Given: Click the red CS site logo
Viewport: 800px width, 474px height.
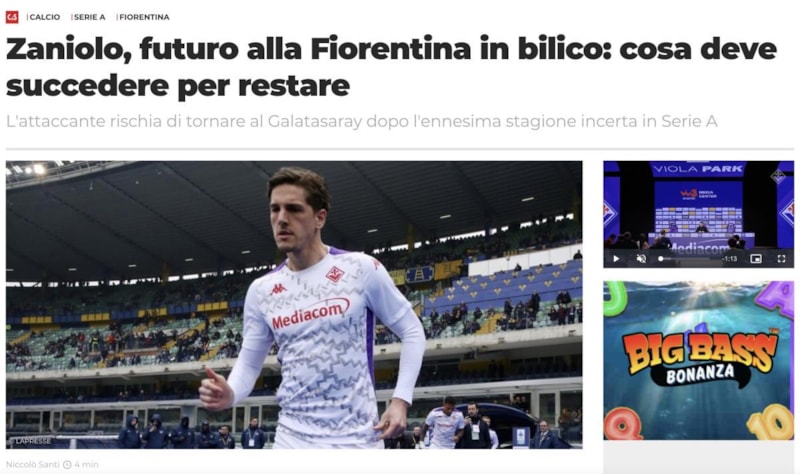Looking at the screenshot, I should tap(12, 17).
